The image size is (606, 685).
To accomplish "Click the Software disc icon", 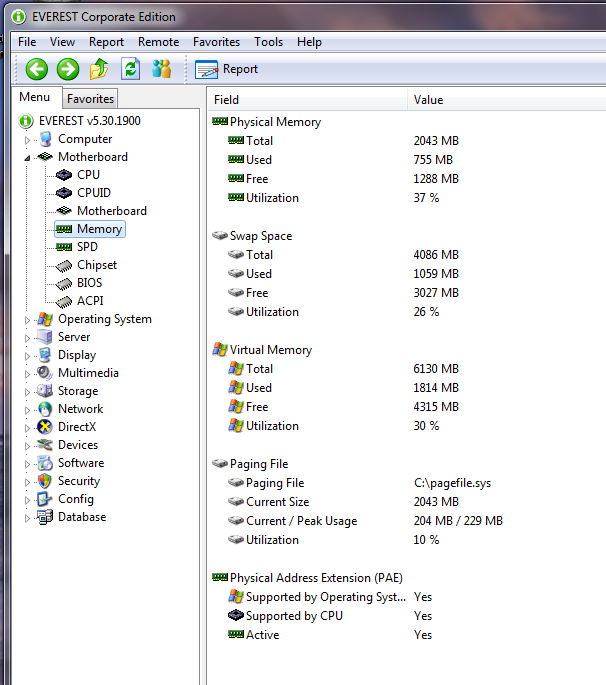I will (x=45, y=463).
